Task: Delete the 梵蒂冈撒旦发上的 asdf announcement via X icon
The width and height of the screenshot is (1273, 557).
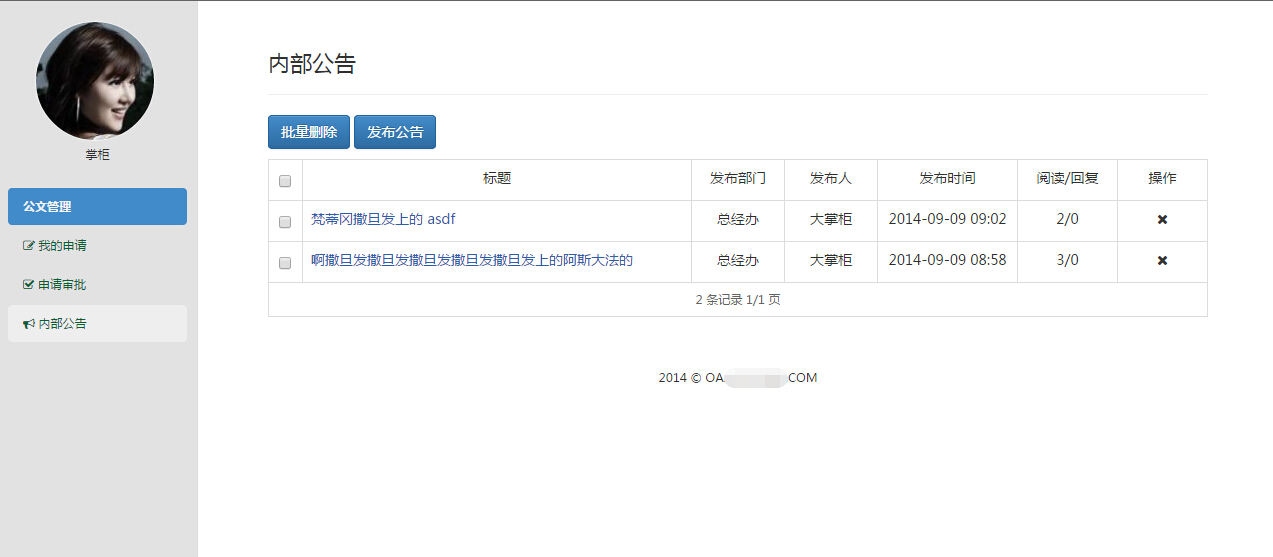Action: tap(1162, 220)
